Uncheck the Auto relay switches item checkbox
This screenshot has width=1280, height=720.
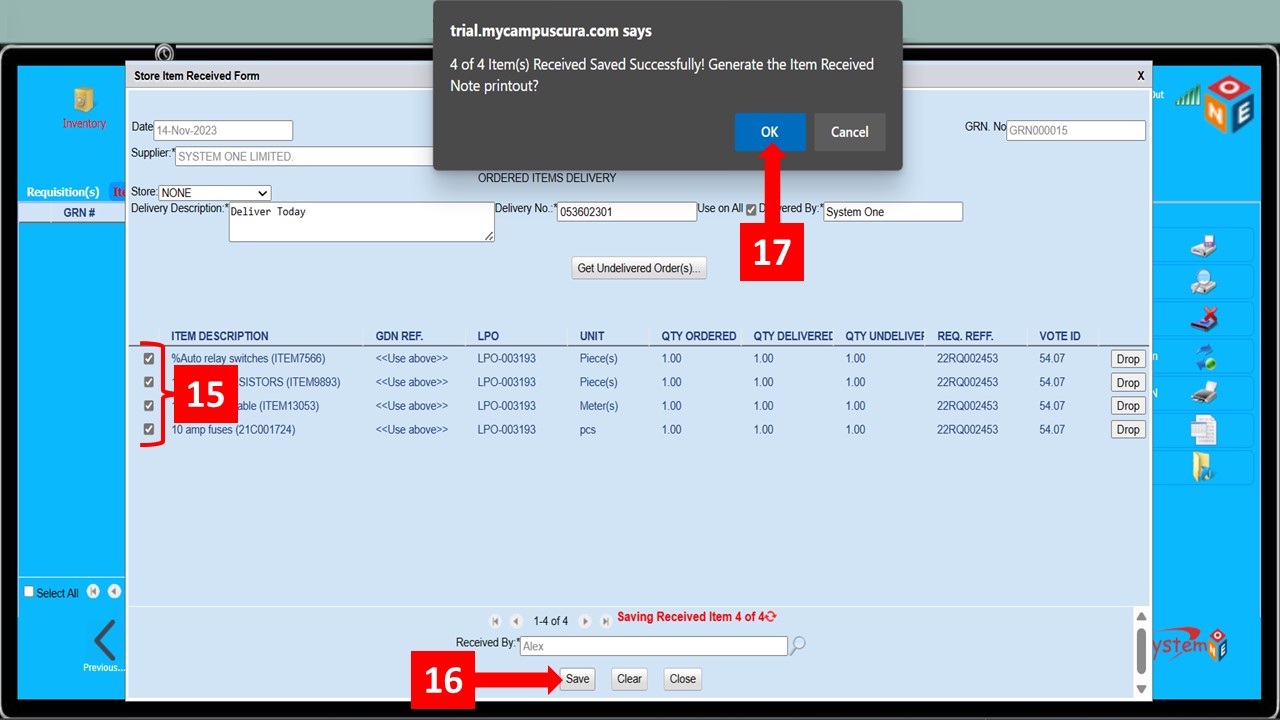(149, 358)
